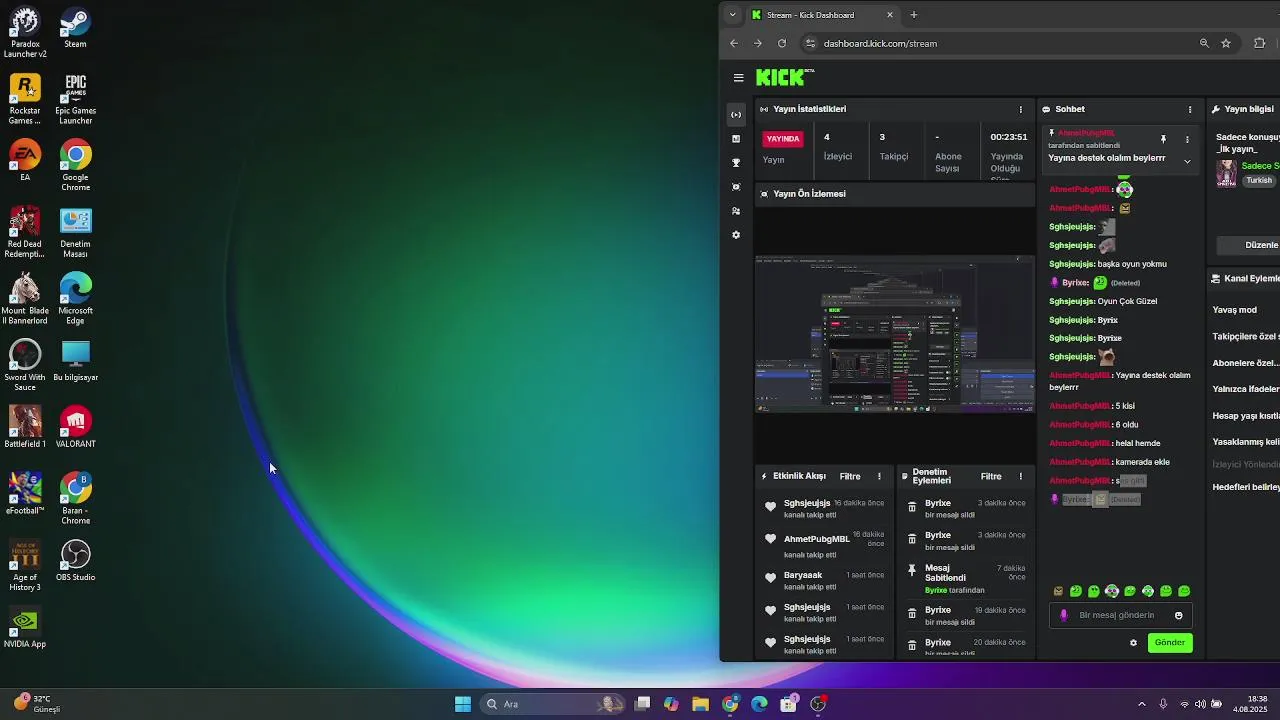Click Baryaaak in the activity feed
This screenshot has width=1280, height=720.
803,575
